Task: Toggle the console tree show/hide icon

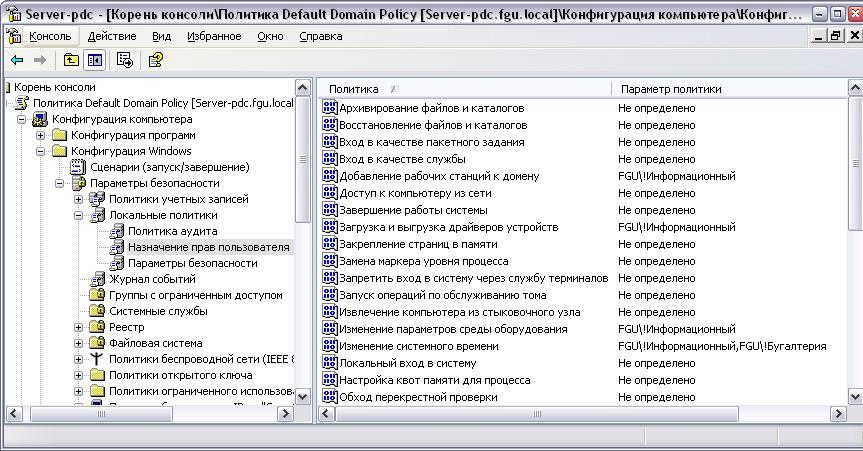Action: (94, 60)
